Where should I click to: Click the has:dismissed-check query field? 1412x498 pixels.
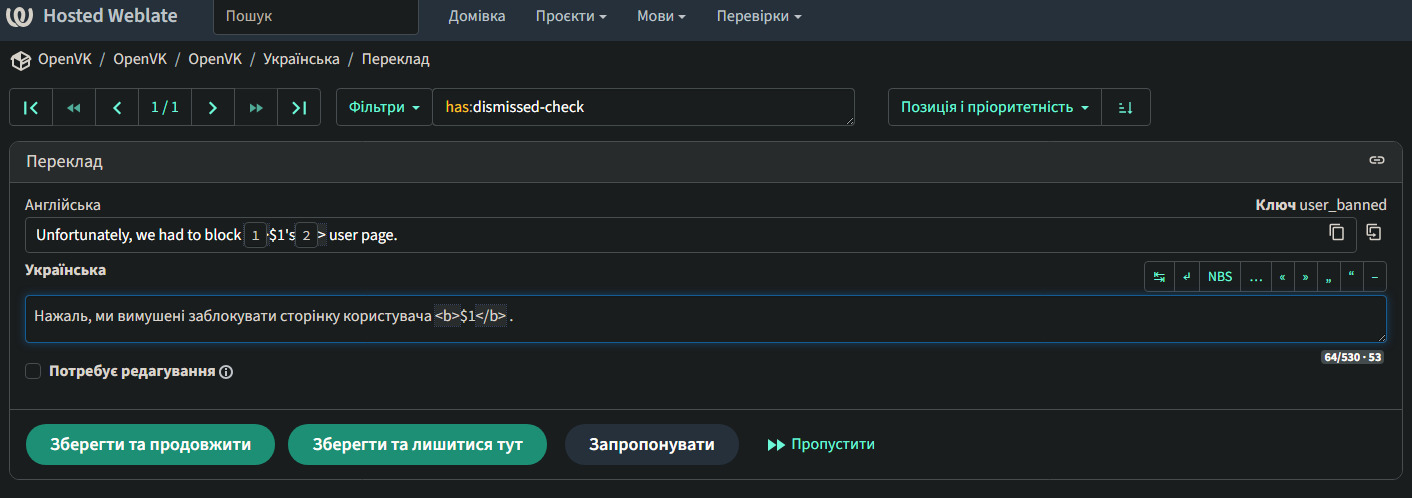click(x=643, y=107)
